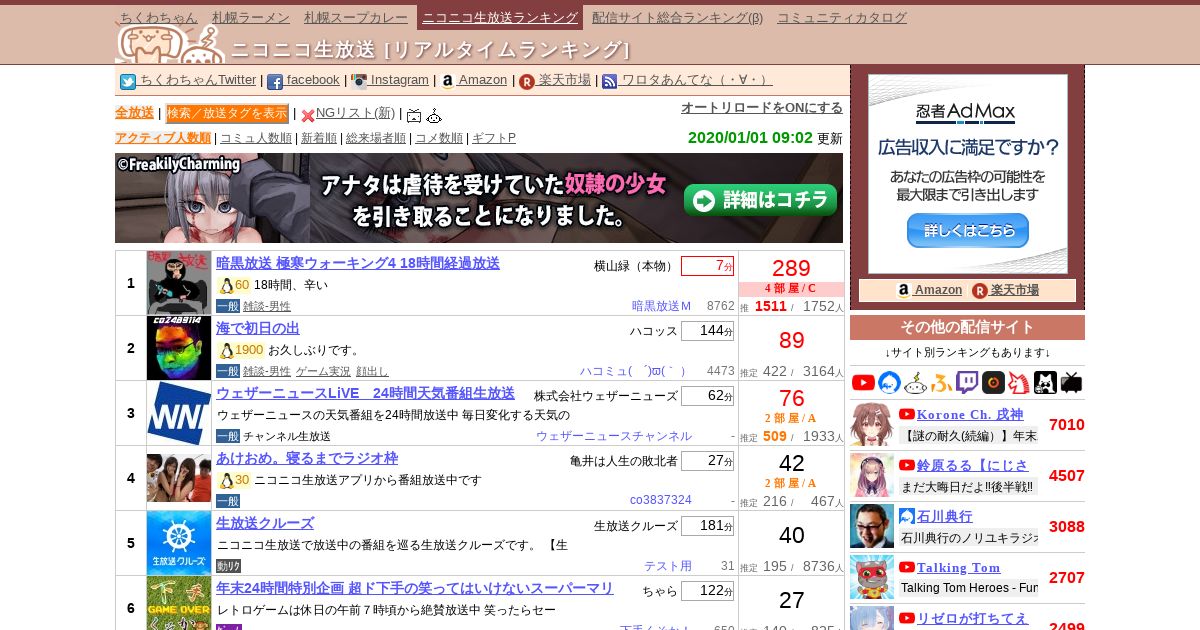Open ウェザーニュースチャンネル community link
This screenshot has width=1200, height=630.
pyautogui.click(x=613, y=436)
